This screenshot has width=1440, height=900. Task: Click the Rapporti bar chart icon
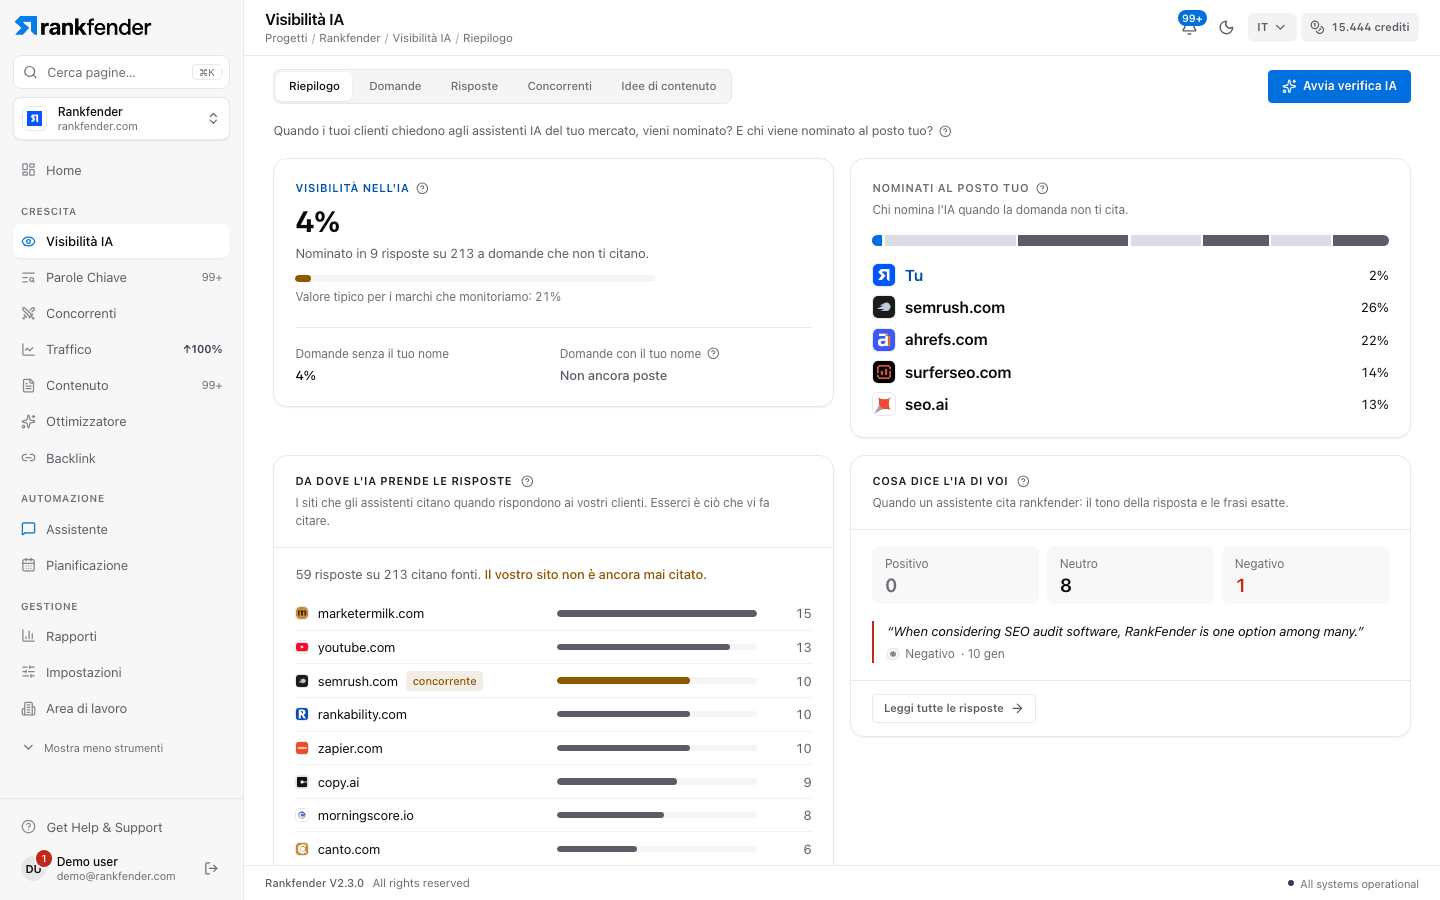tap(28, 636)
